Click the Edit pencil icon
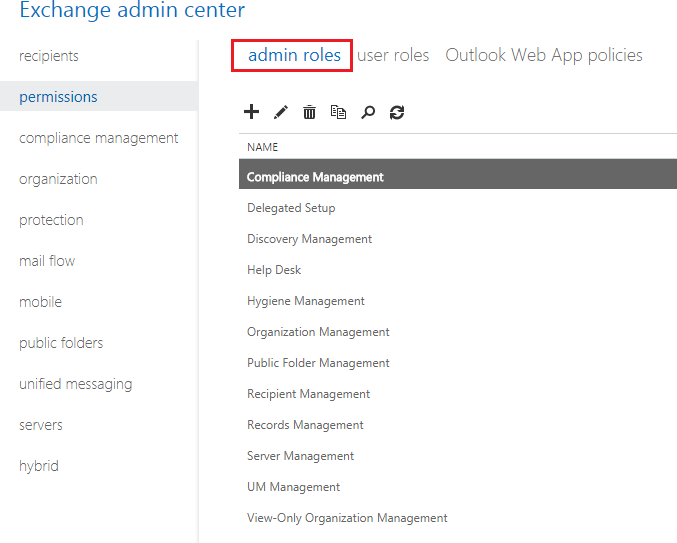The width and height of the screenshot is (677, 543). click(281, 112)
